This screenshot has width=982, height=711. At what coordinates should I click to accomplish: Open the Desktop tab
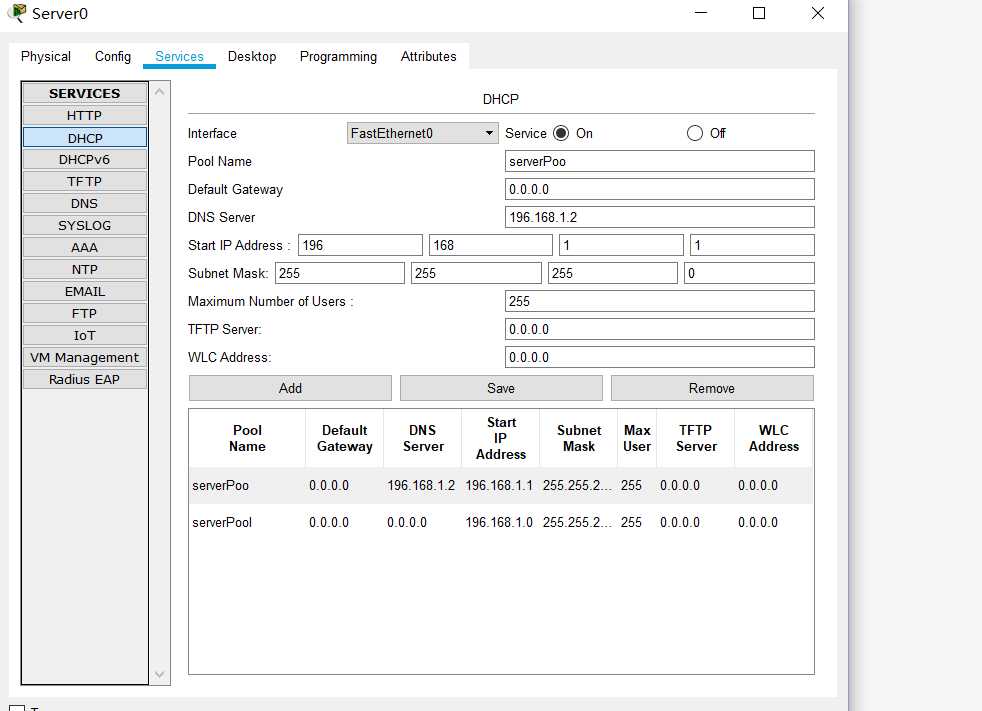point(252,56)
